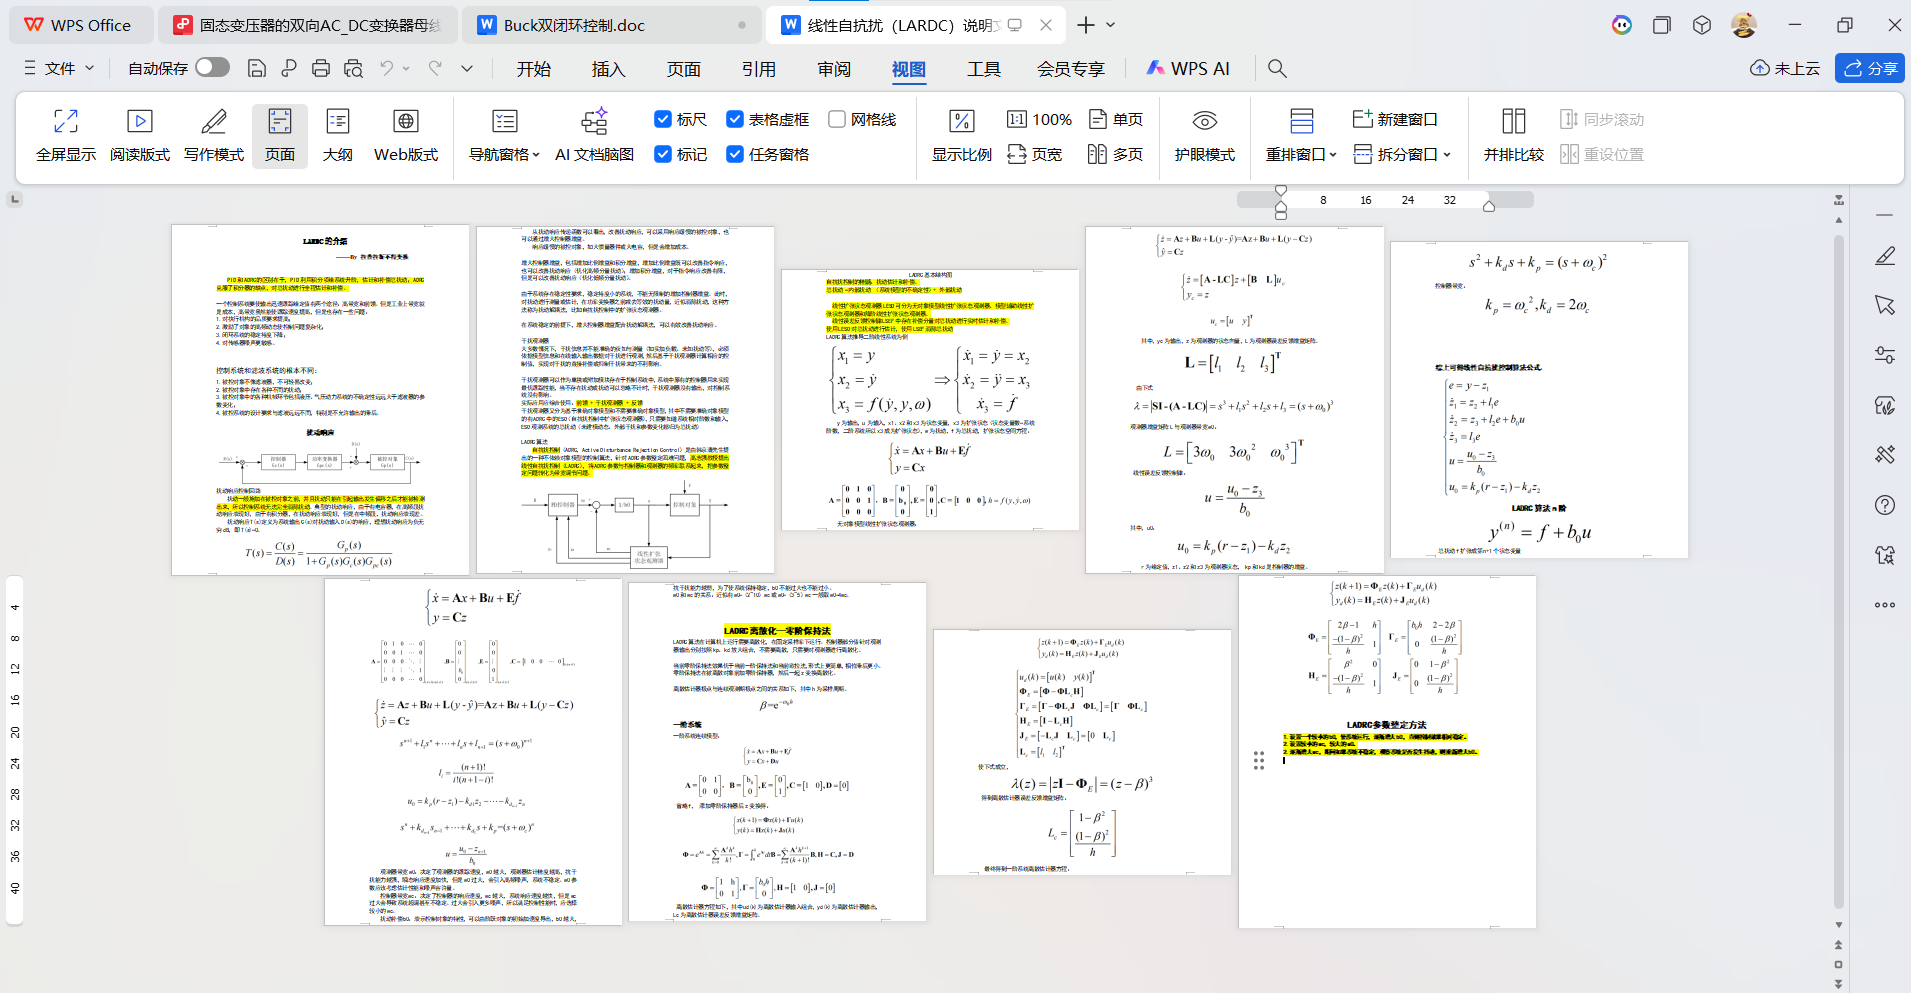
Task: Click the Share (分享) button
Action: [x=1870, y=68]
